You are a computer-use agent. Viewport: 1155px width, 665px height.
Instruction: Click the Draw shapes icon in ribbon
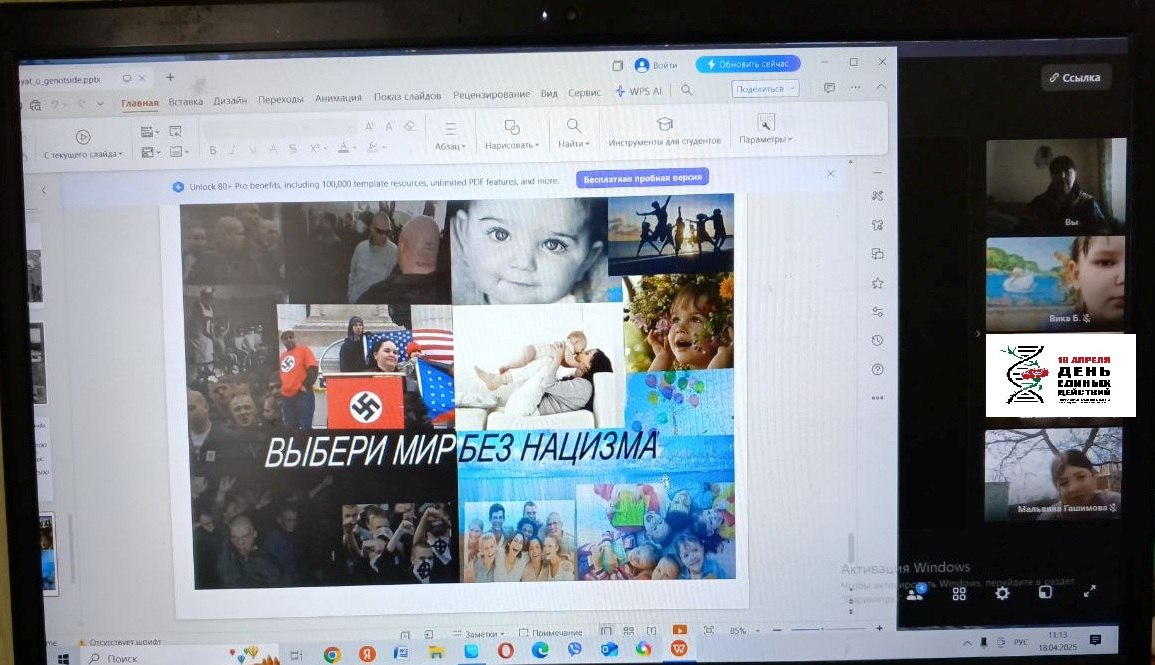pyautogui.click(x=512, y=127)
